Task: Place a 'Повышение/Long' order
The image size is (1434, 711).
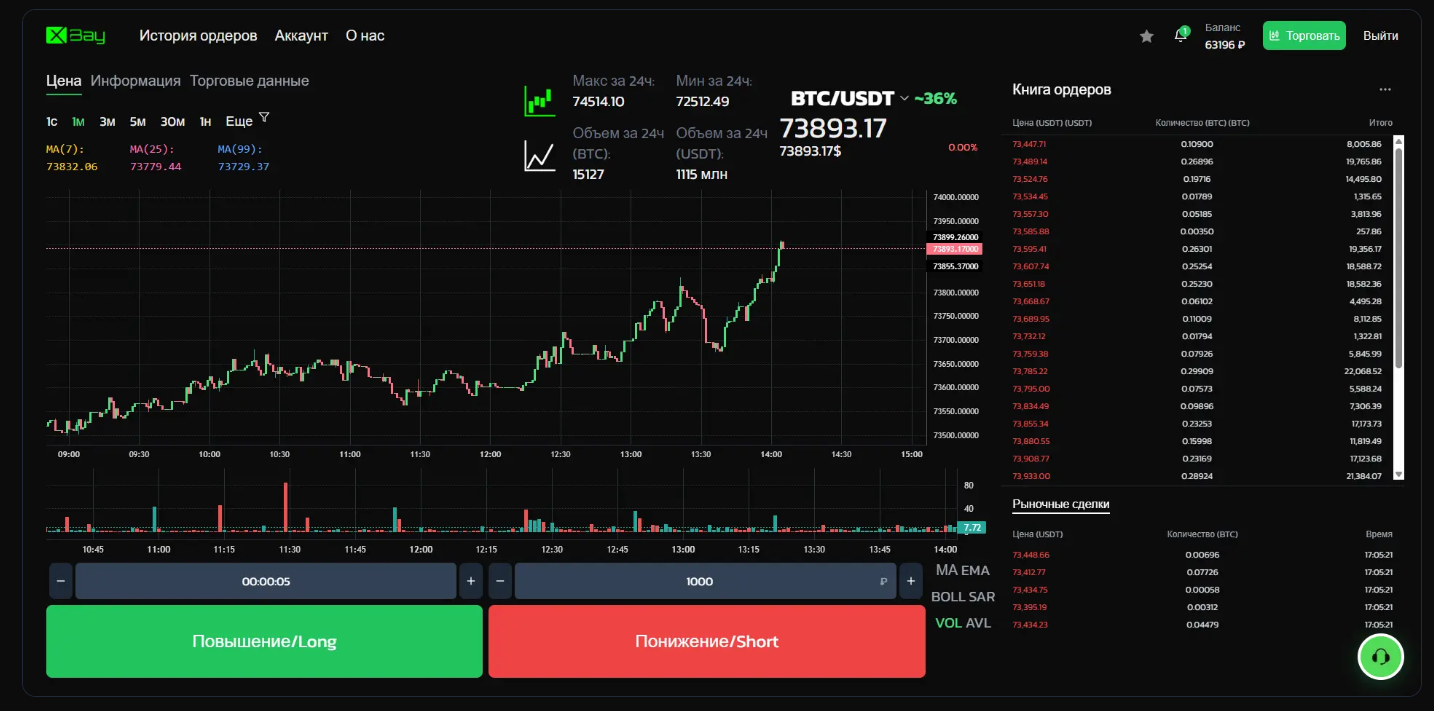Action: pyautogui.click(x=264, y=641)
